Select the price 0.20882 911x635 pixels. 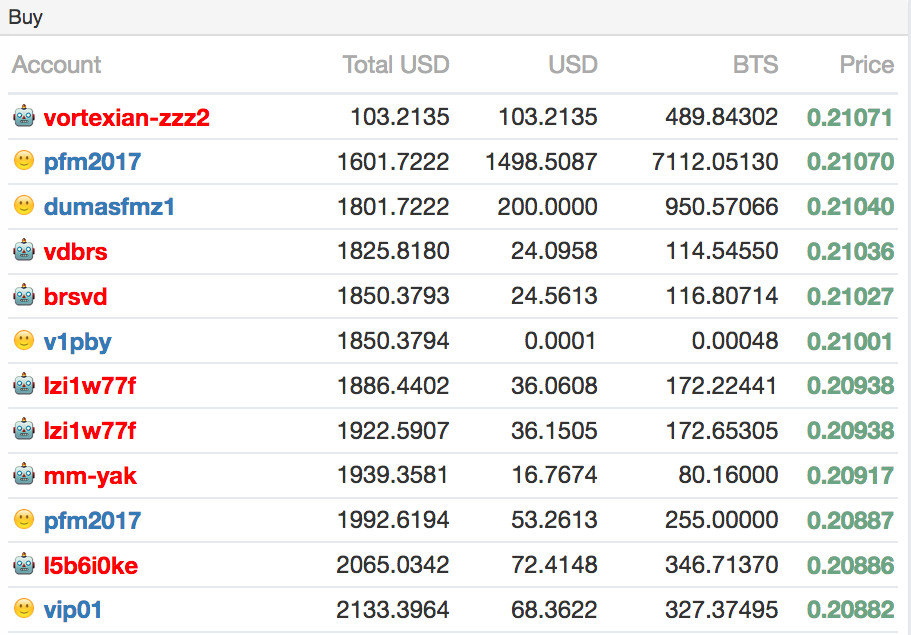[x=850, y=610]
